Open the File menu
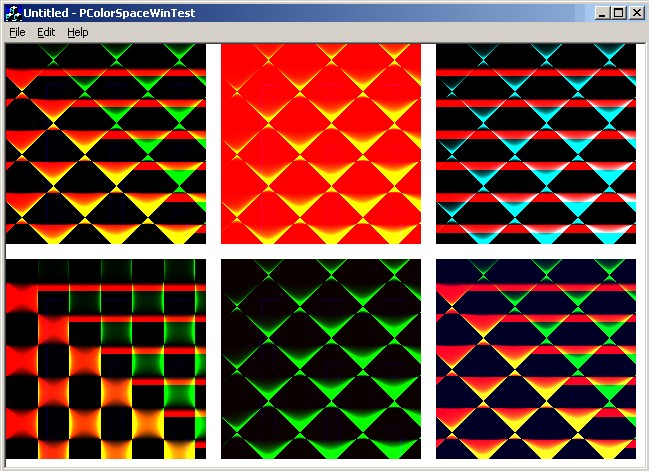 17,32
